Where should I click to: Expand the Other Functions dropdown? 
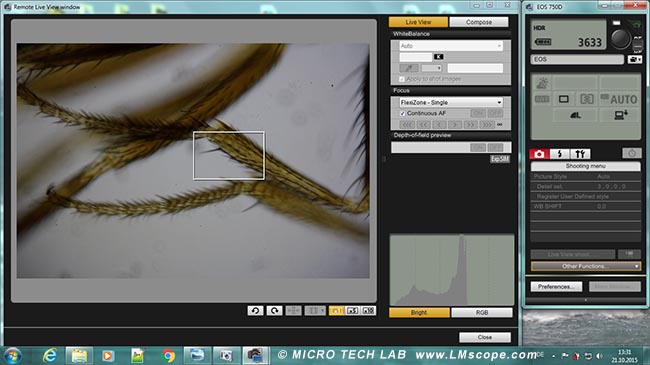click(x=586, y=266)
